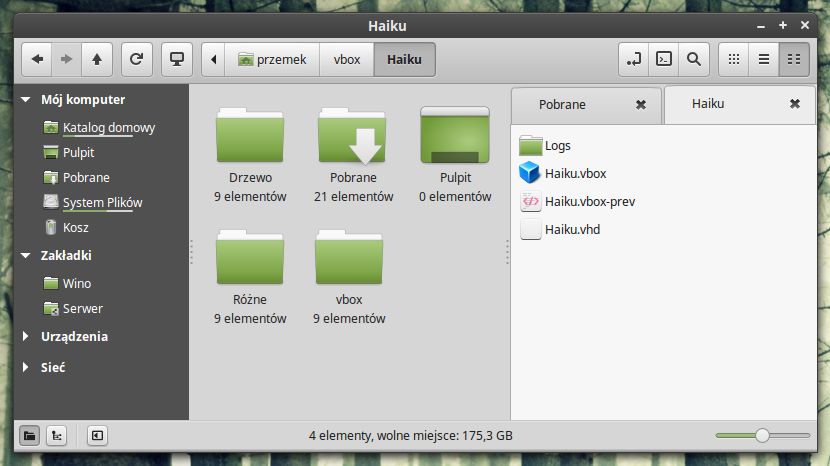Select the Drzewo folder icon
Screen dimensions: 830x466
[x=250, y=136]
